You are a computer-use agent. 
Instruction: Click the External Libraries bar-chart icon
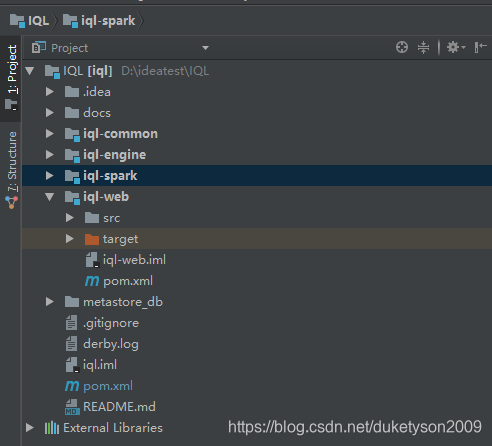click(x=52, y=428)
